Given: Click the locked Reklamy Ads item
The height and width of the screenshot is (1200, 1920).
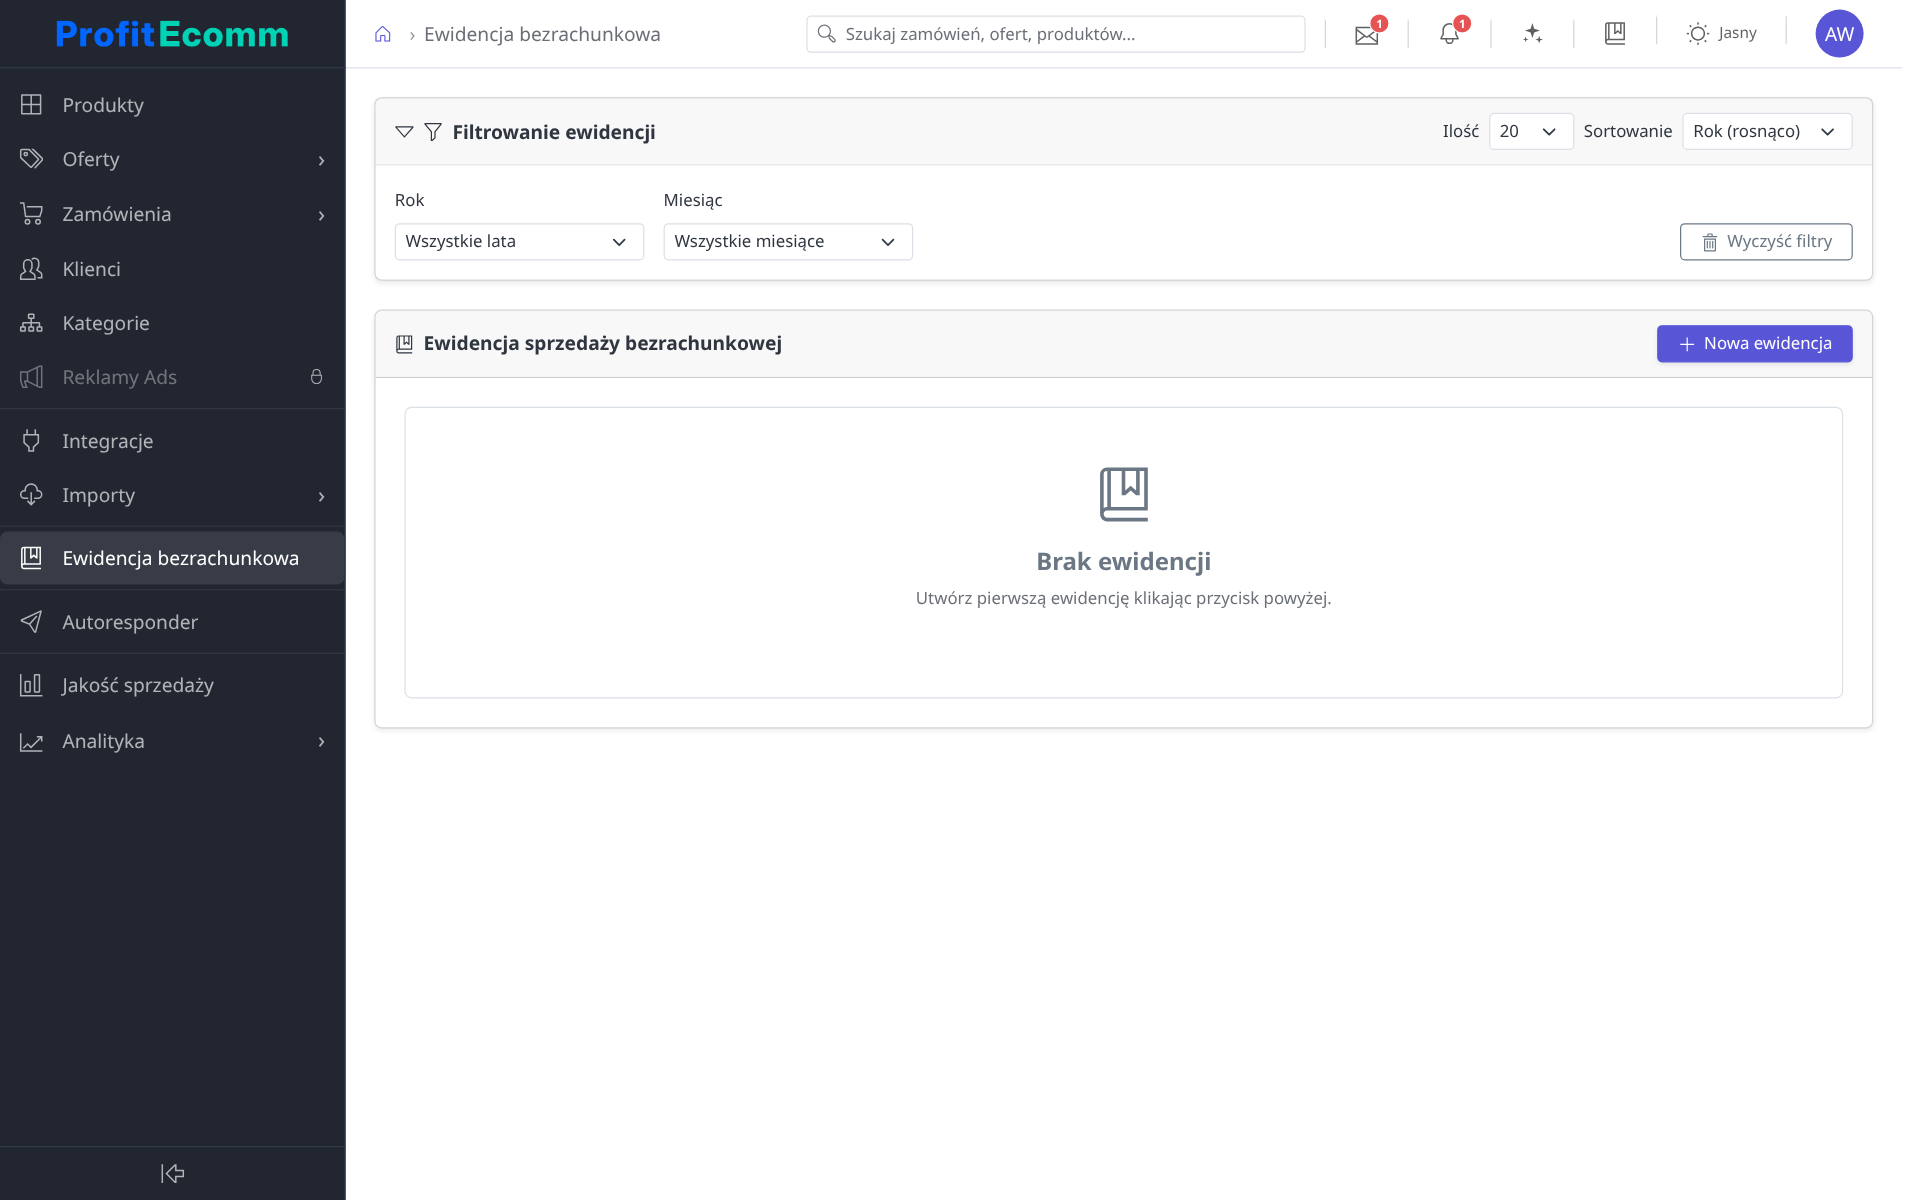Looking at the screenshot, I should pyautogui.click(x=172, y=377).
